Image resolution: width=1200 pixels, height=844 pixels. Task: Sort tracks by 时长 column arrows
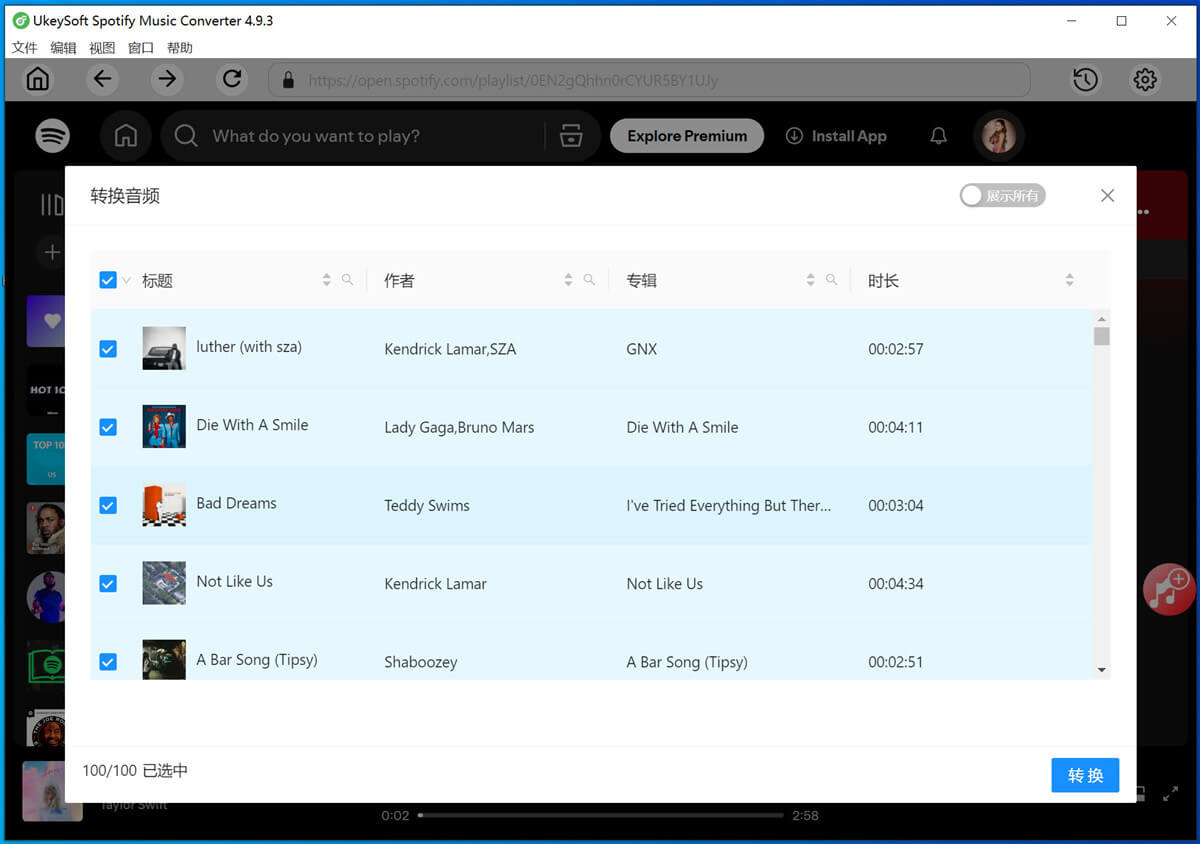pos(1069,280)
